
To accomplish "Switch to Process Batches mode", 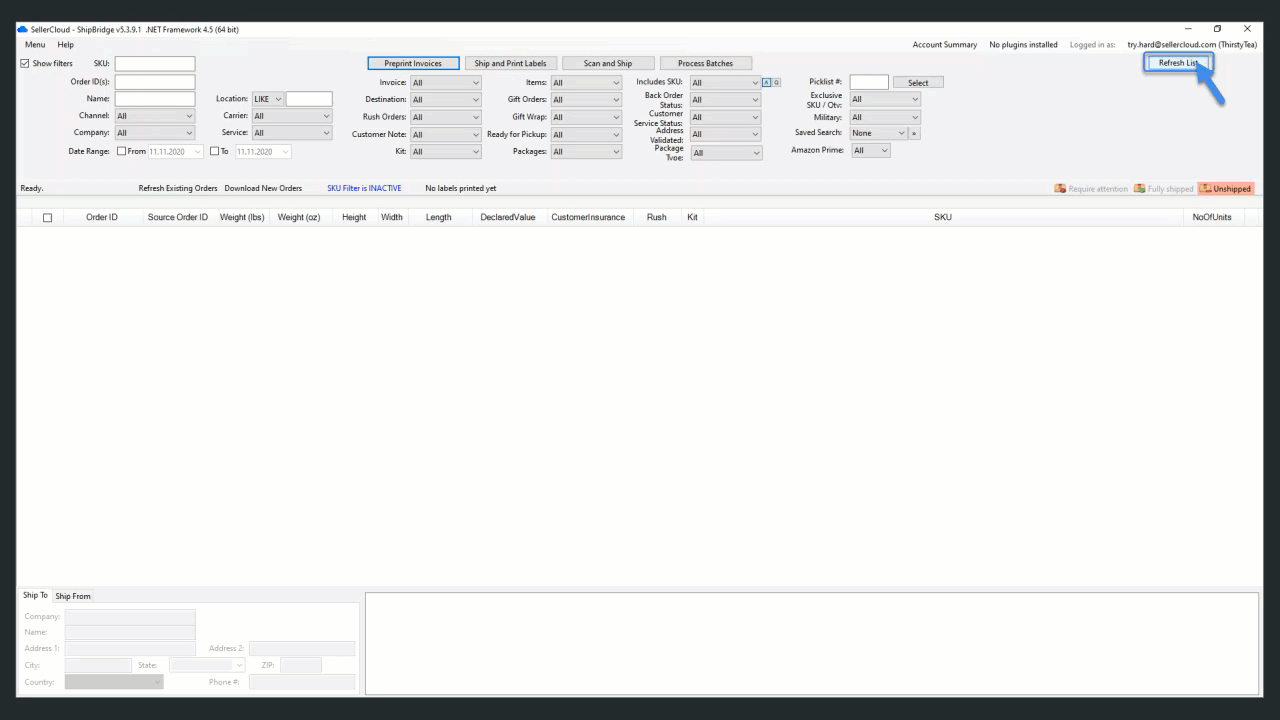I will point(705,63).
